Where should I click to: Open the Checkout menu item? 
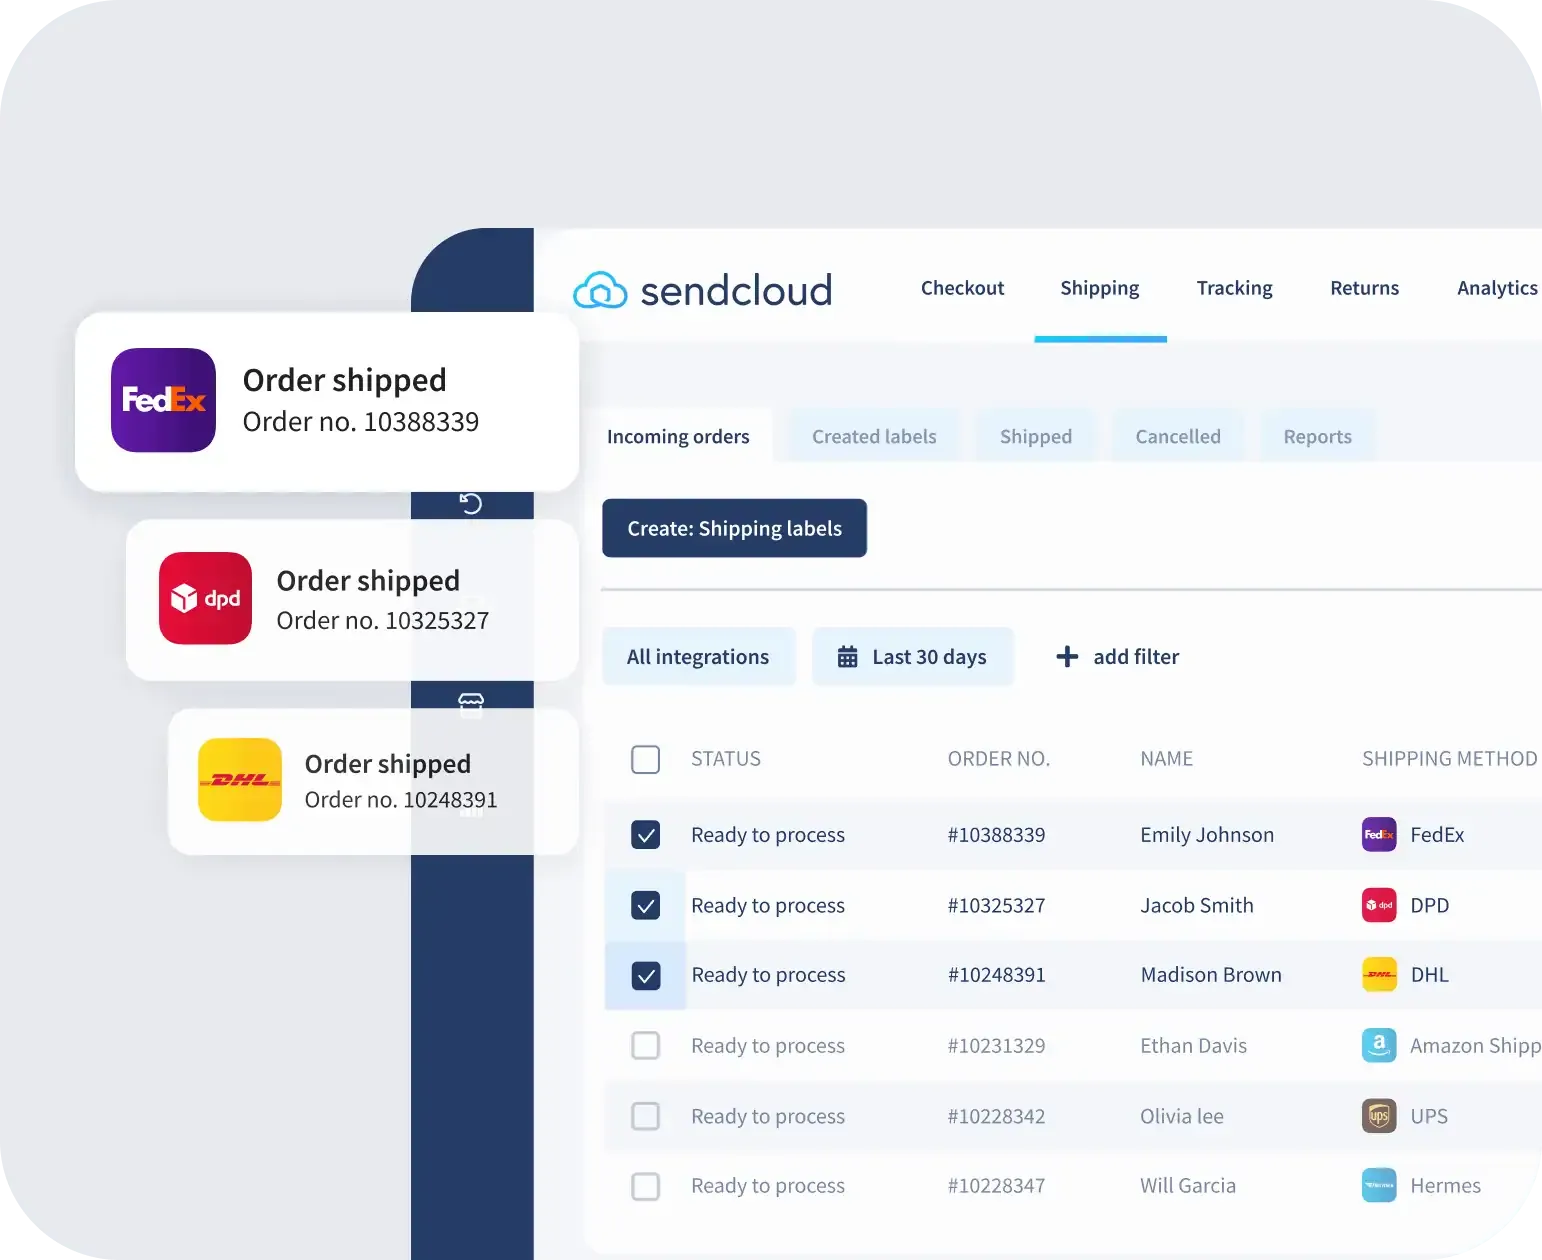pos(962,288)
